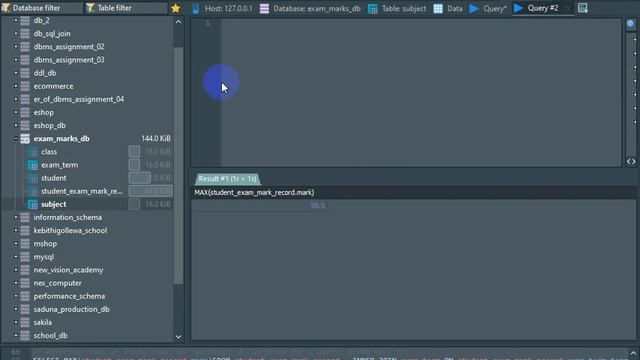Switch to the Query* tab

pos(488,8)
